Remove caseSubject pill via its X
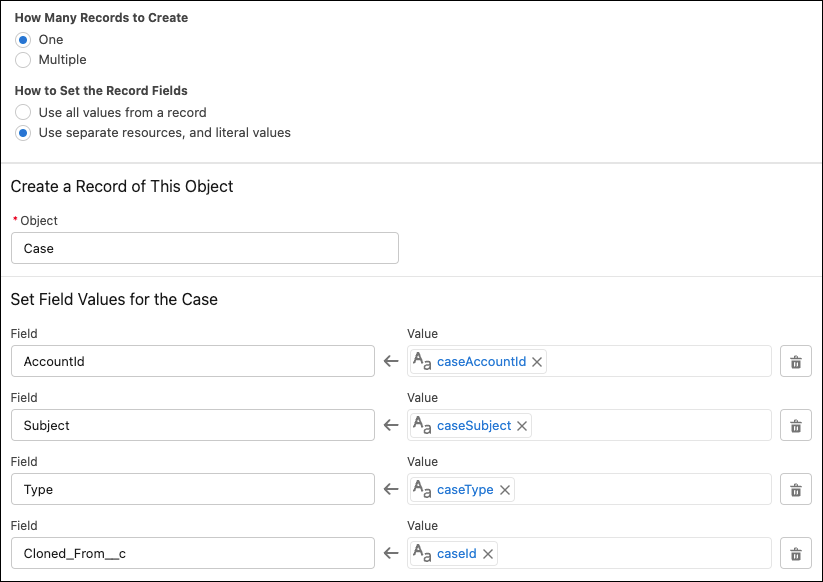Image resolution: width=823 pixels, height=582 pixels. coord(521,425)
